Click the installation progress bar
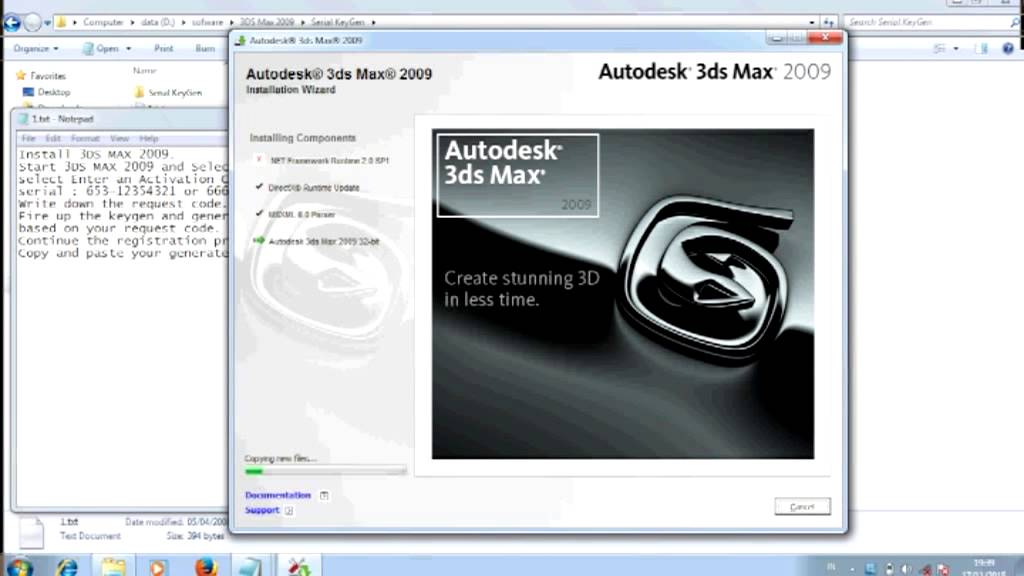 coord(325,471)
